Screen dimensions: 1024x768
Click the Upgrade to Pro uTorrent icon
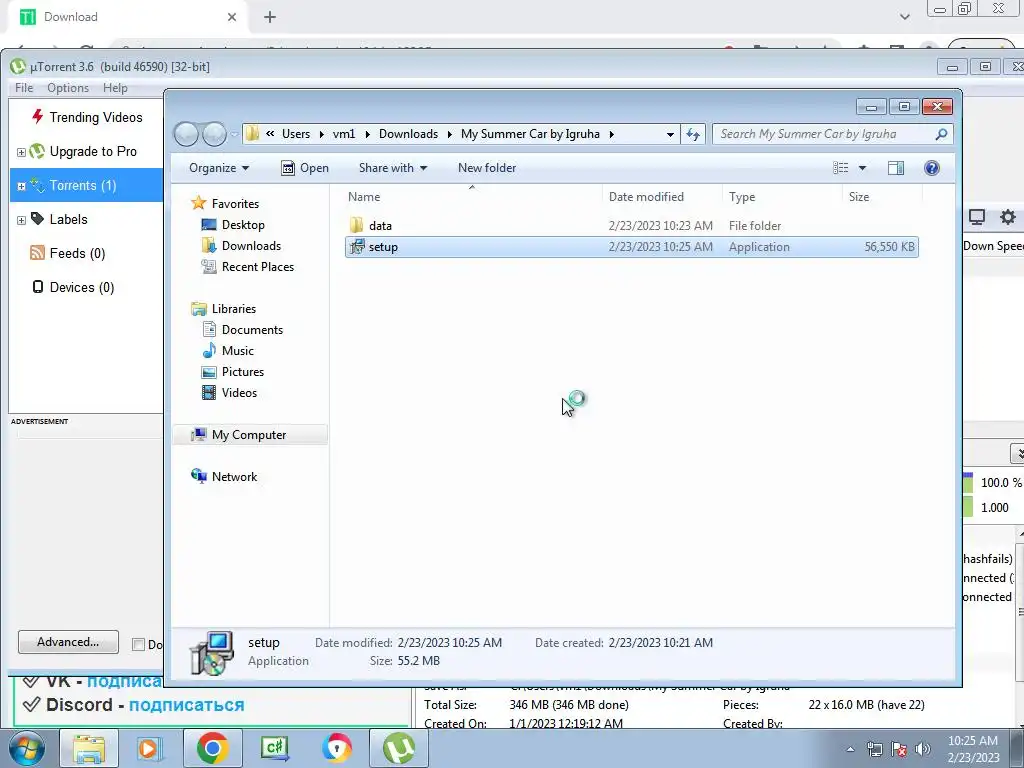click(37, 151)
